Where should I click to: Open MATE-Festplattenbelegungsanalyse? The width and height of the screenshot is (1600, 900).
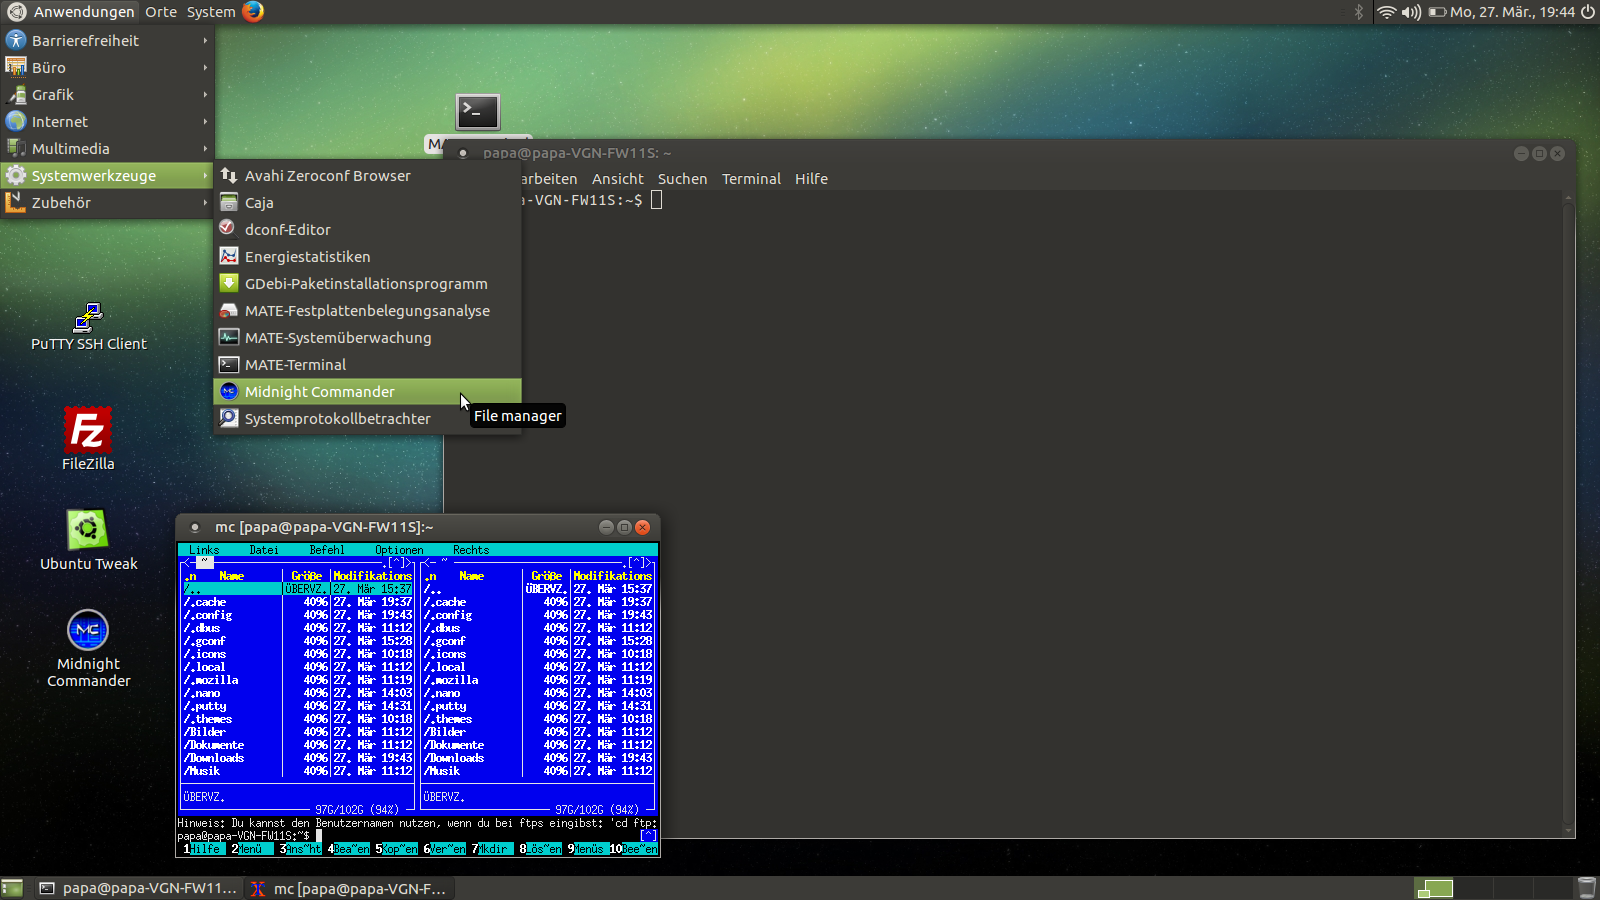point(368,310)
